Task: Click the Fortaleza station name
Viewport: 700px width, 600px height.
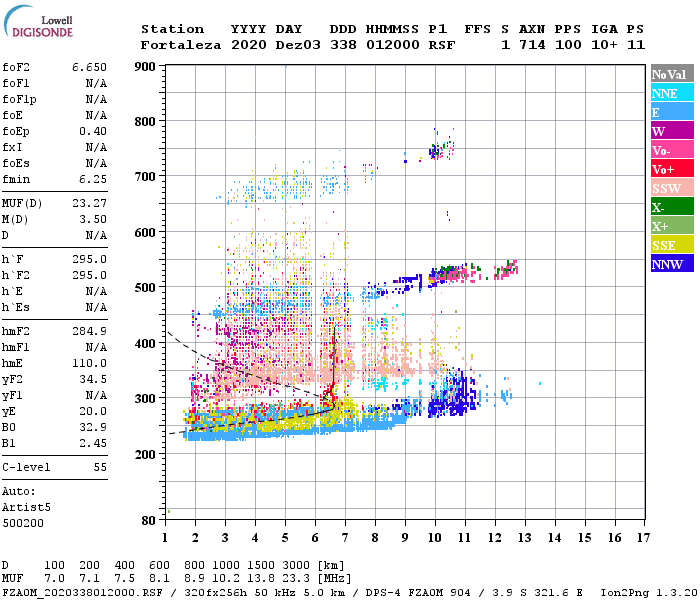Action: tap(181, 45)
